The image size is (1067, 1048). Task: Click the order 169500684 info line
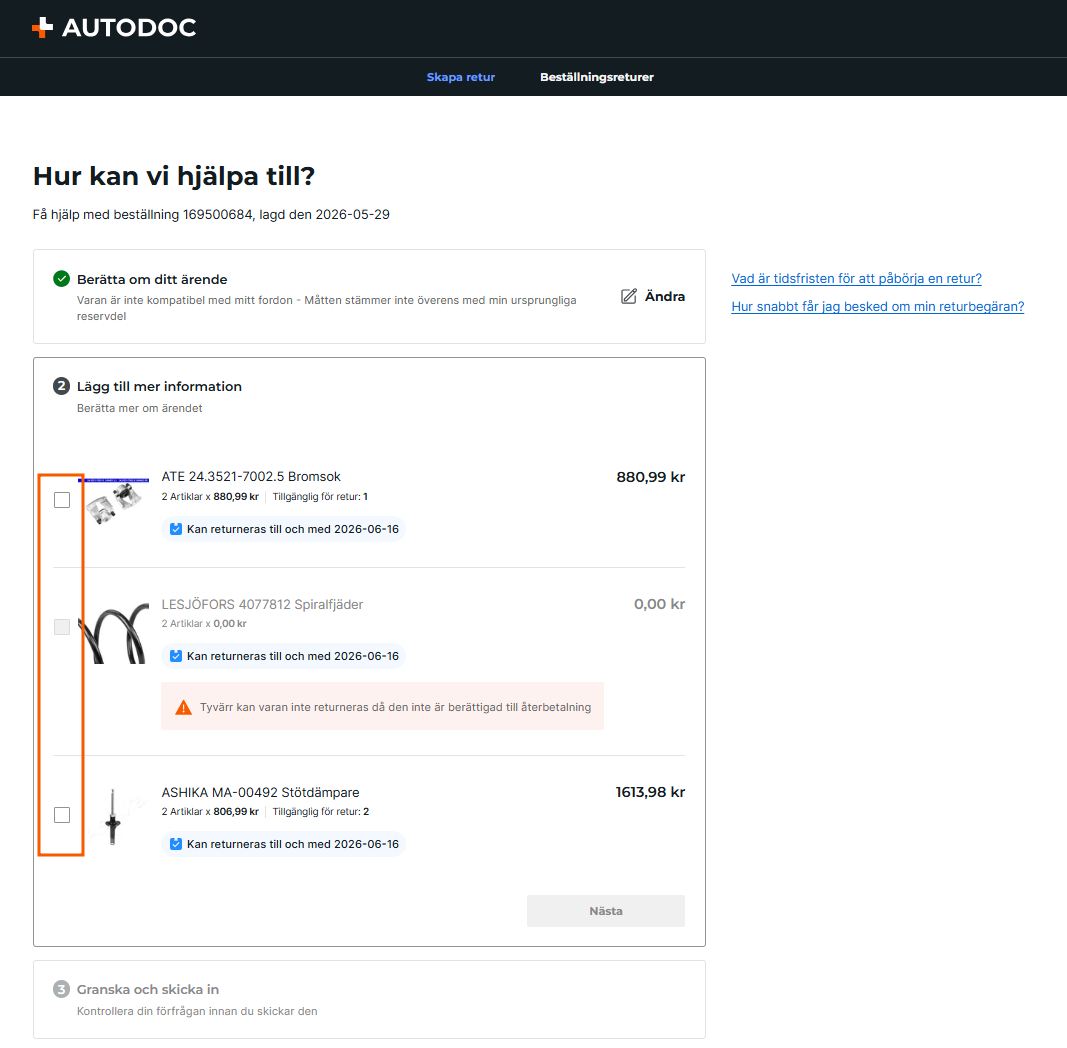point(211,214)
